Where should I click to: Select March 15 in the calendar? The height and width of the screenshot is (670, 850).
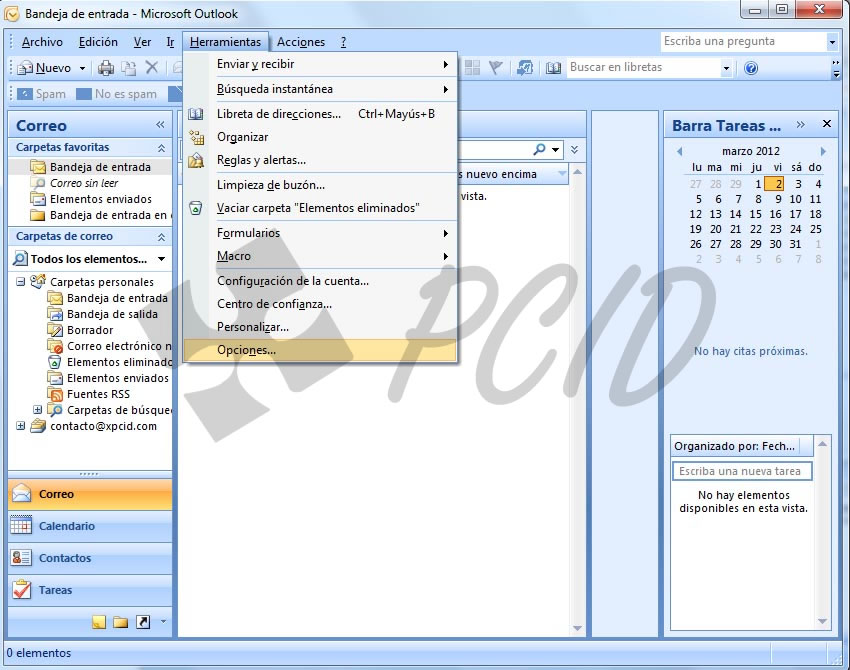756,214
